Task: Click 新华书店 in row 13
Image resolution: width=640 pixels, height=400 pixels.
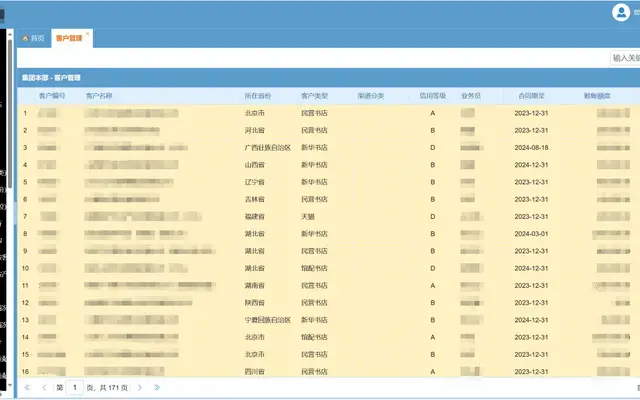Action: pyautogui.click(x=314, y=320)
